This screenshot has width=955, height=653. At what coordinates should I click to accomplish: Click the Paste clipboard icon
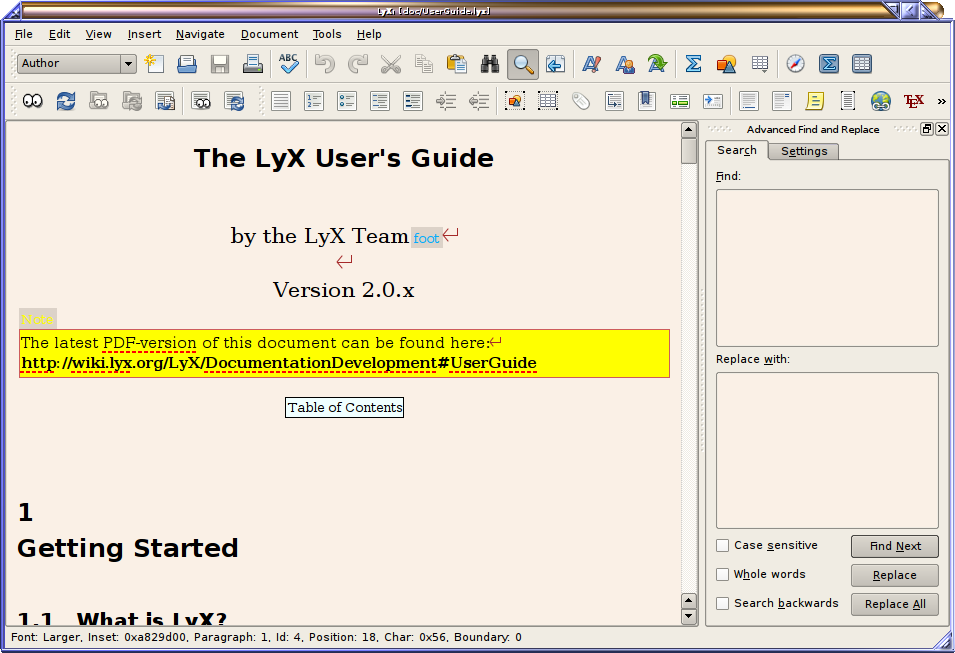(x=456, y=64)
